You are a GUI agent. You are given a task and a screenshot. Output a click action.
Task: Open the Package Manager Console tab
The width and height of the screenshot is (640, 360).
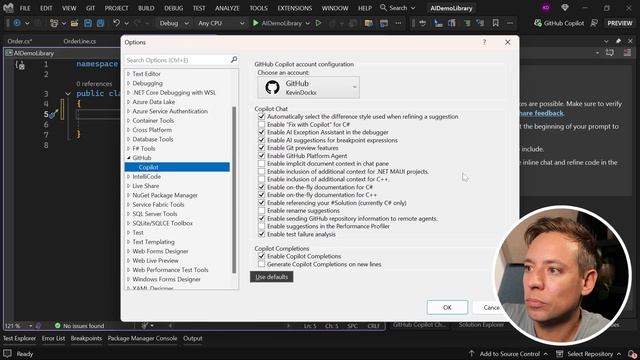coord(142,338)
